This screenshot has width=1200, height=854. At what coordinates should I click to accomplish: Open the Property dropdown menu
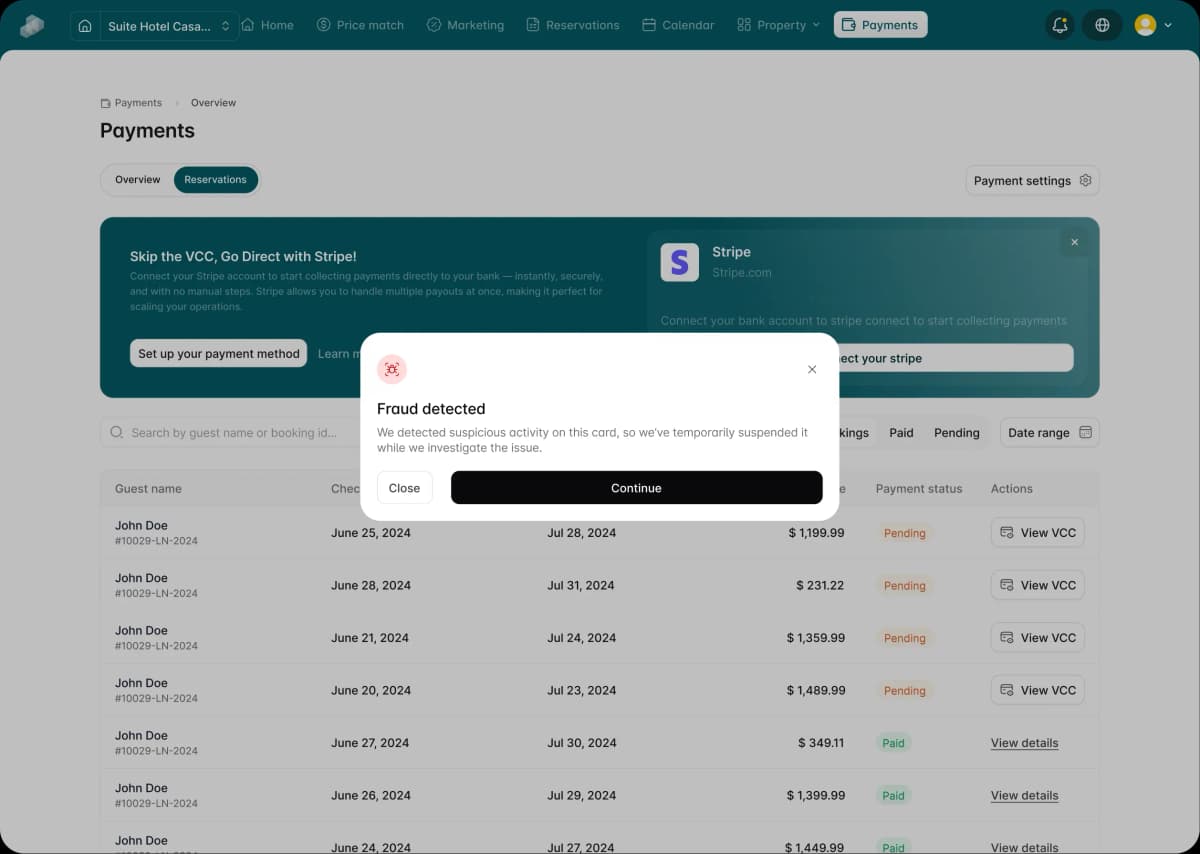tap(778, 25)
